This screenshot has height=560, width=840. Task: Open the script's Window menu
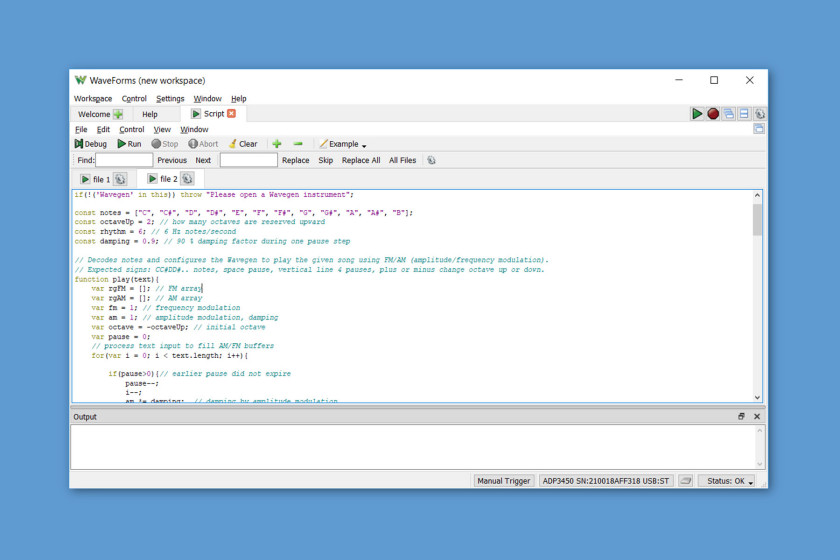click(x=194, y=130)
